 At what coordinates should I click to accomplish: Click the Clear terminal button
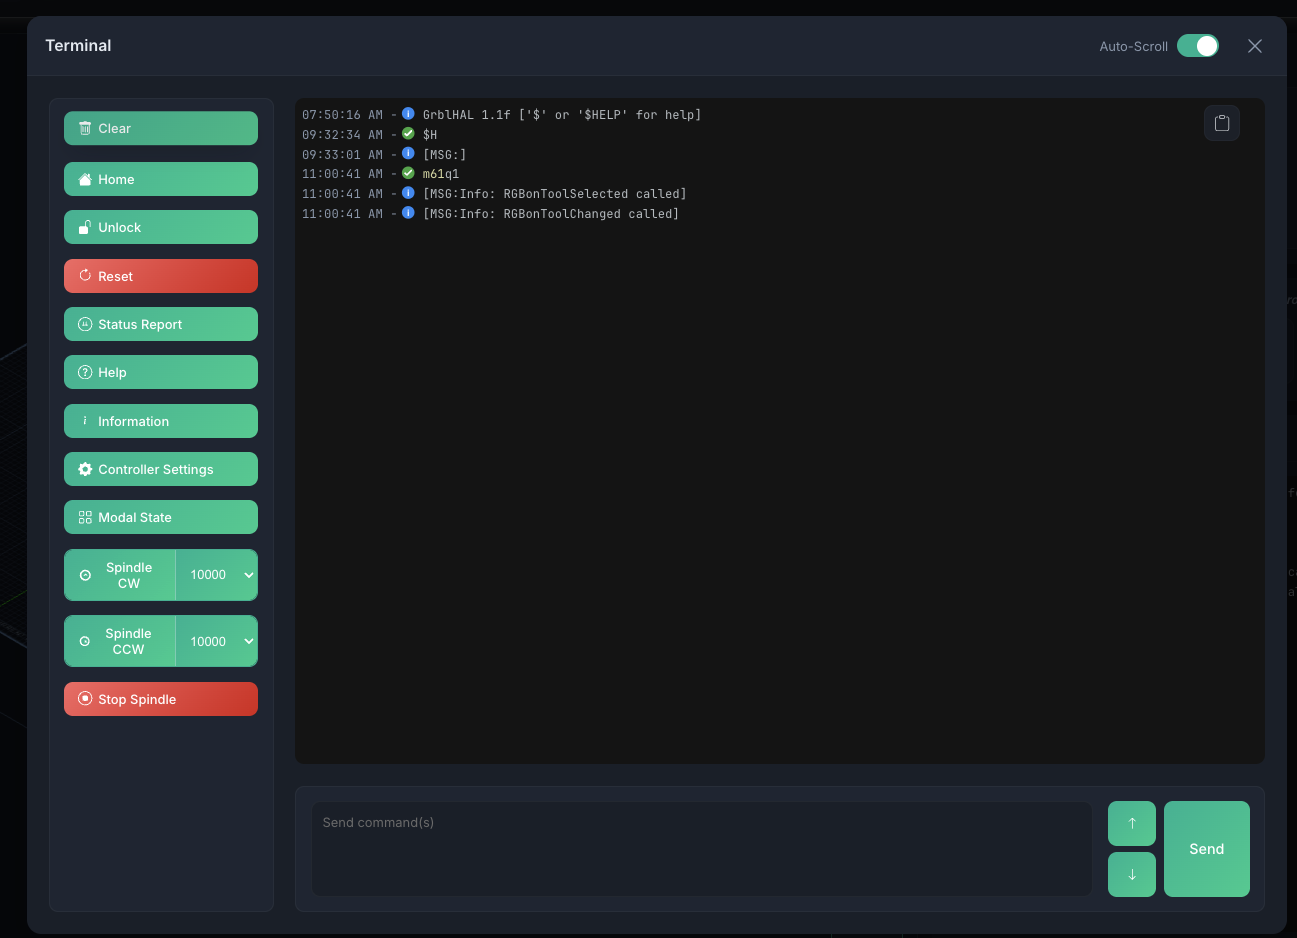[x=161, y=128]
